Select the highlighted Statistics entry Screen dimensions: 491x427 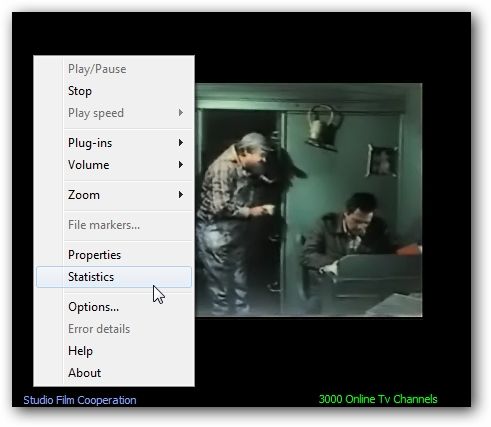click(x=114, y=277)
